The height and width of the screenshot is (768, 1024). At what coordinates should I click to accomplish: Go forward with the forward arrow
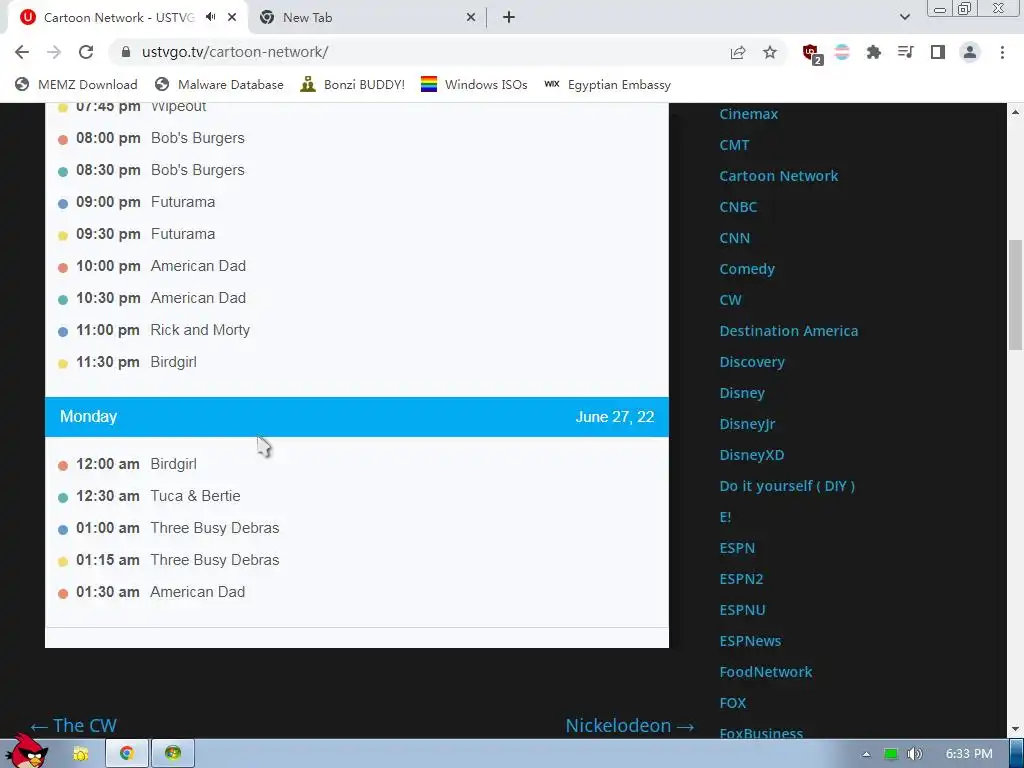[54, 52]
